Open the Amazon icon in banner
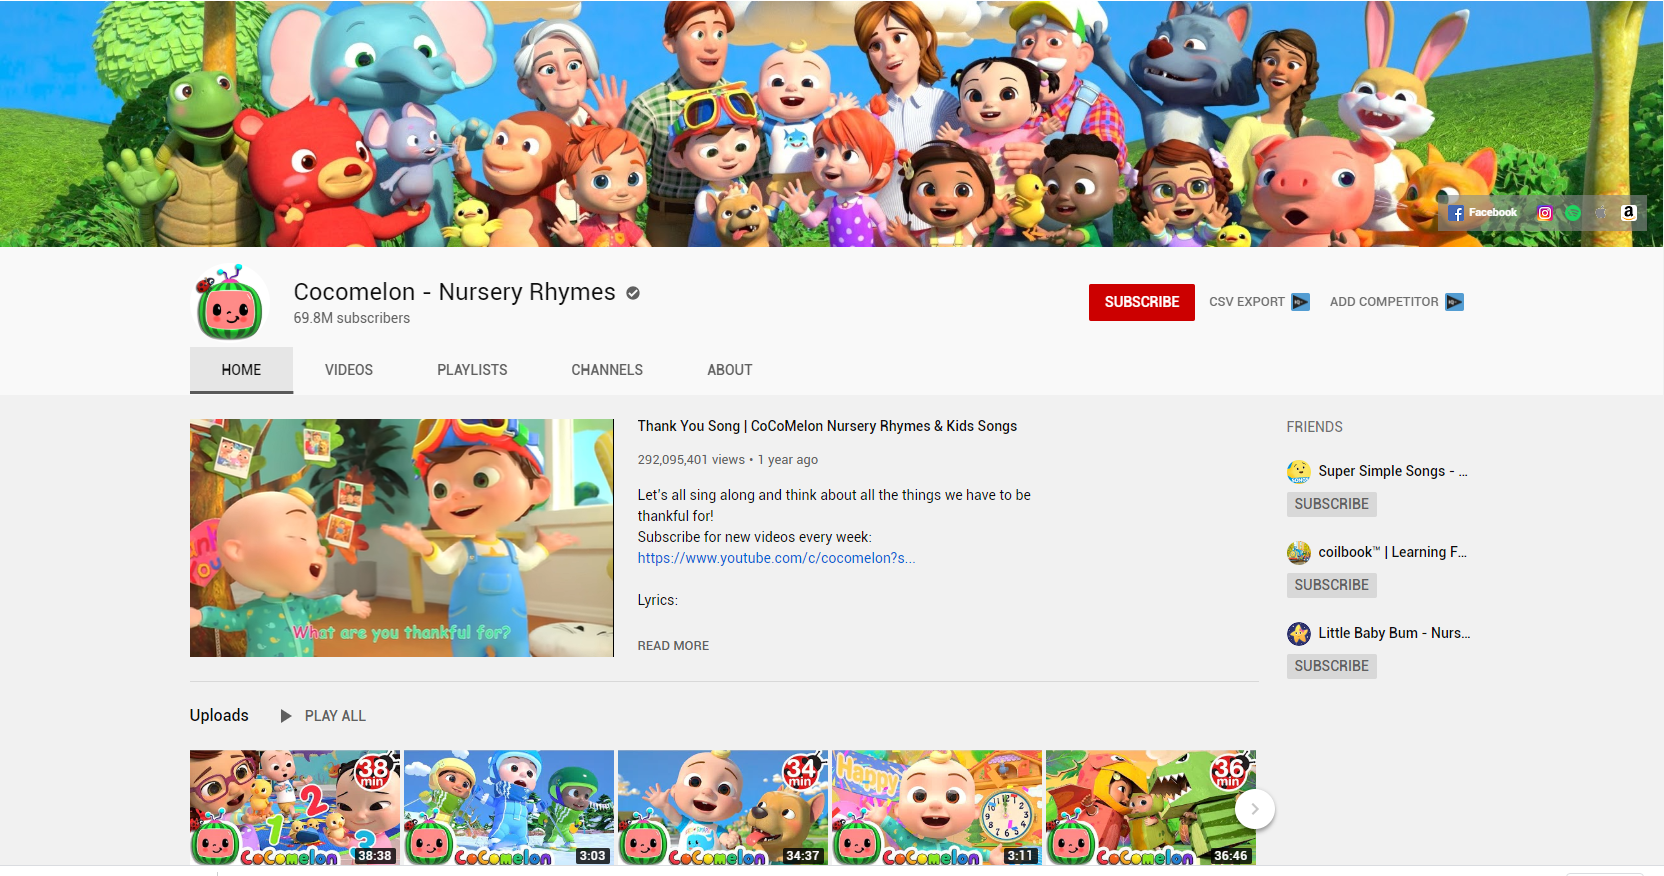Screen dimensions: 1664x876 [x=1629, y=213]
